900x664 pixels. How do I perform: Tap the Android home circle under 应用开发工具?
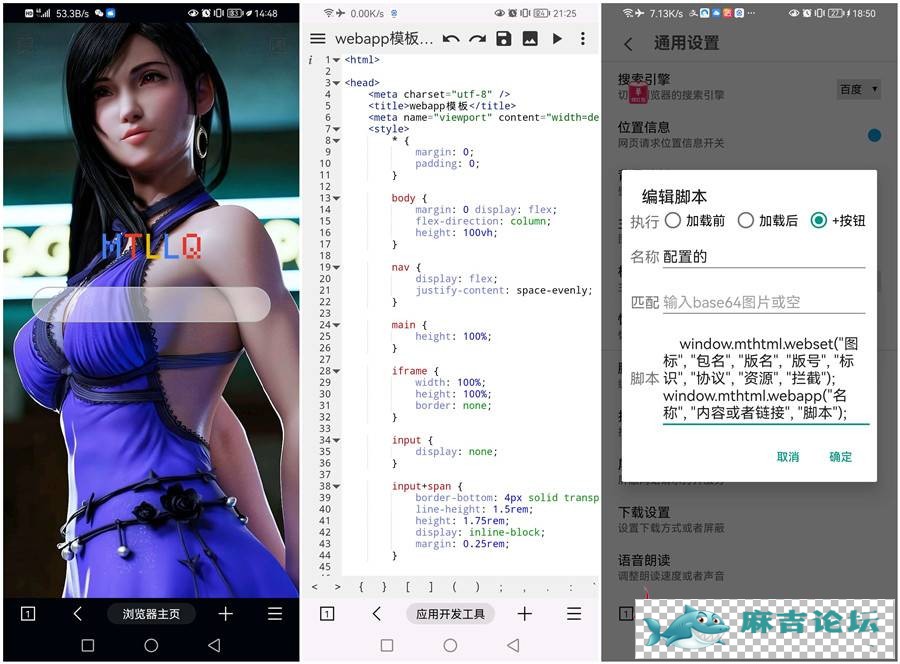[451, 646]
